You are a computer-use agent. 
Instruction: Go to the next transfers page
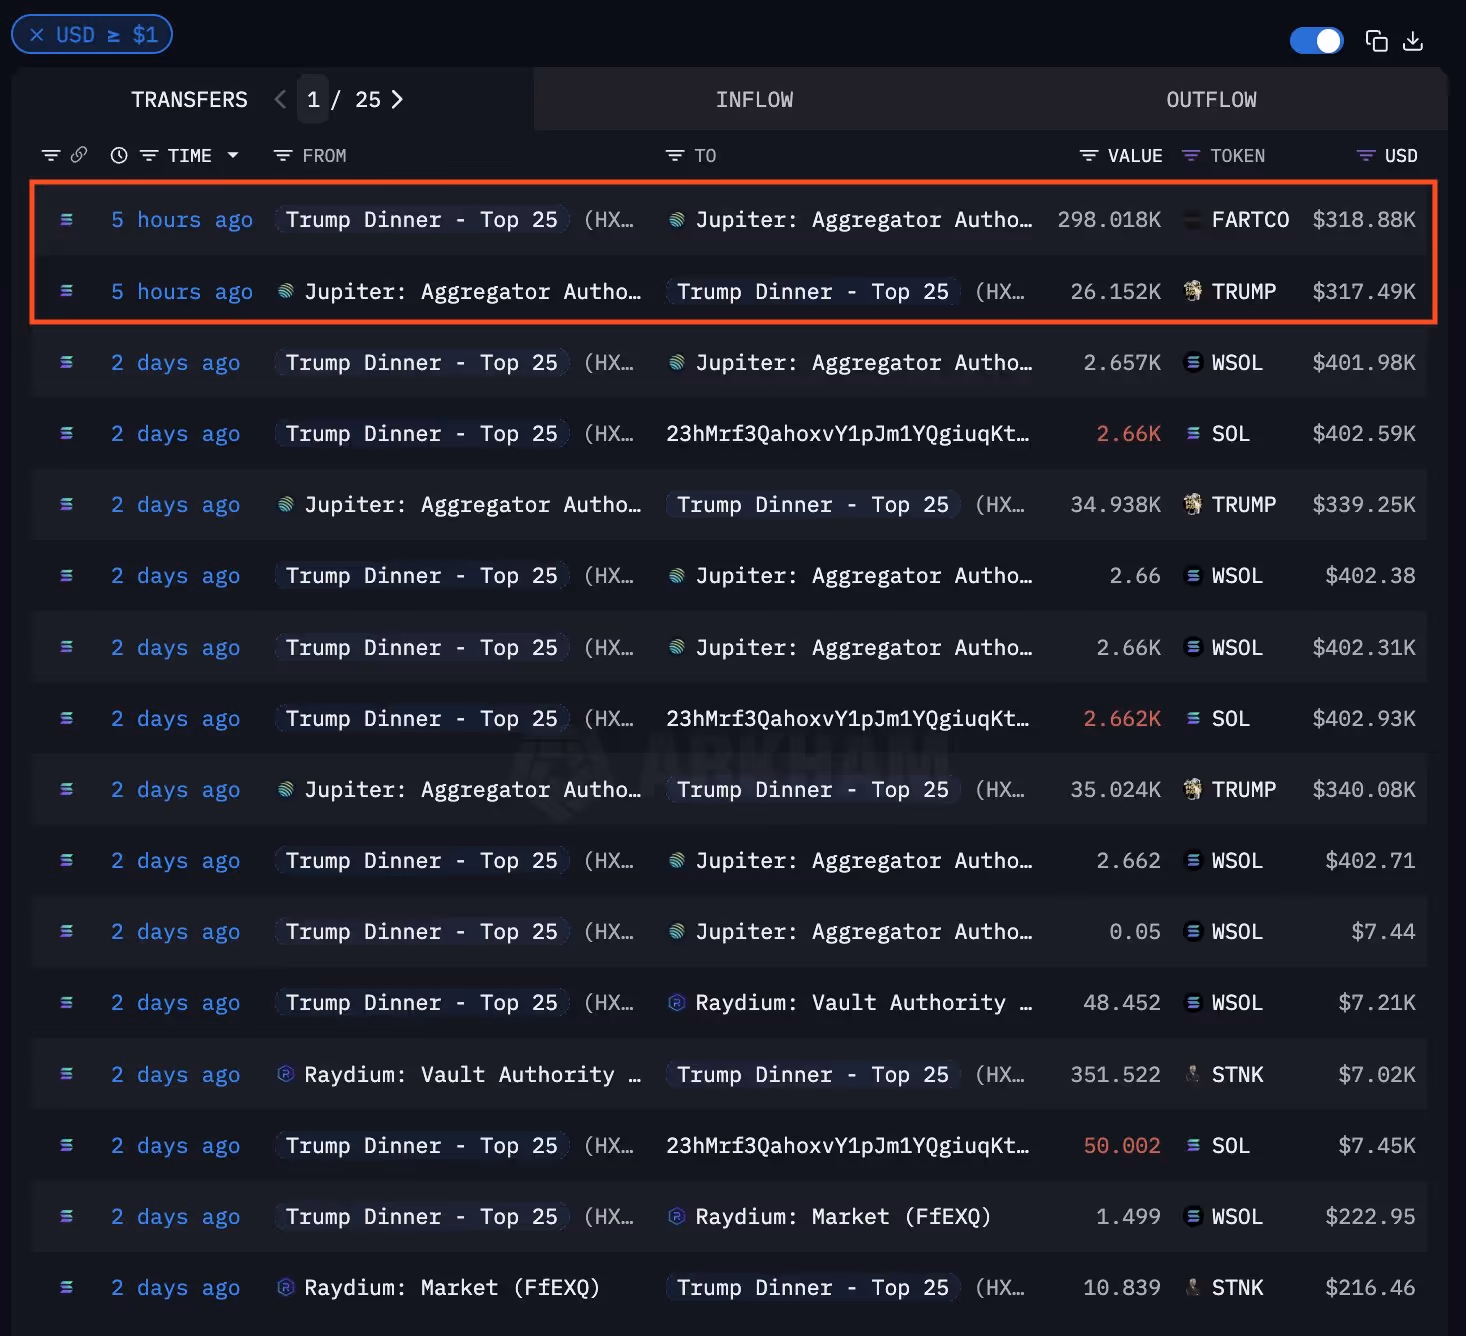point(397,99)
